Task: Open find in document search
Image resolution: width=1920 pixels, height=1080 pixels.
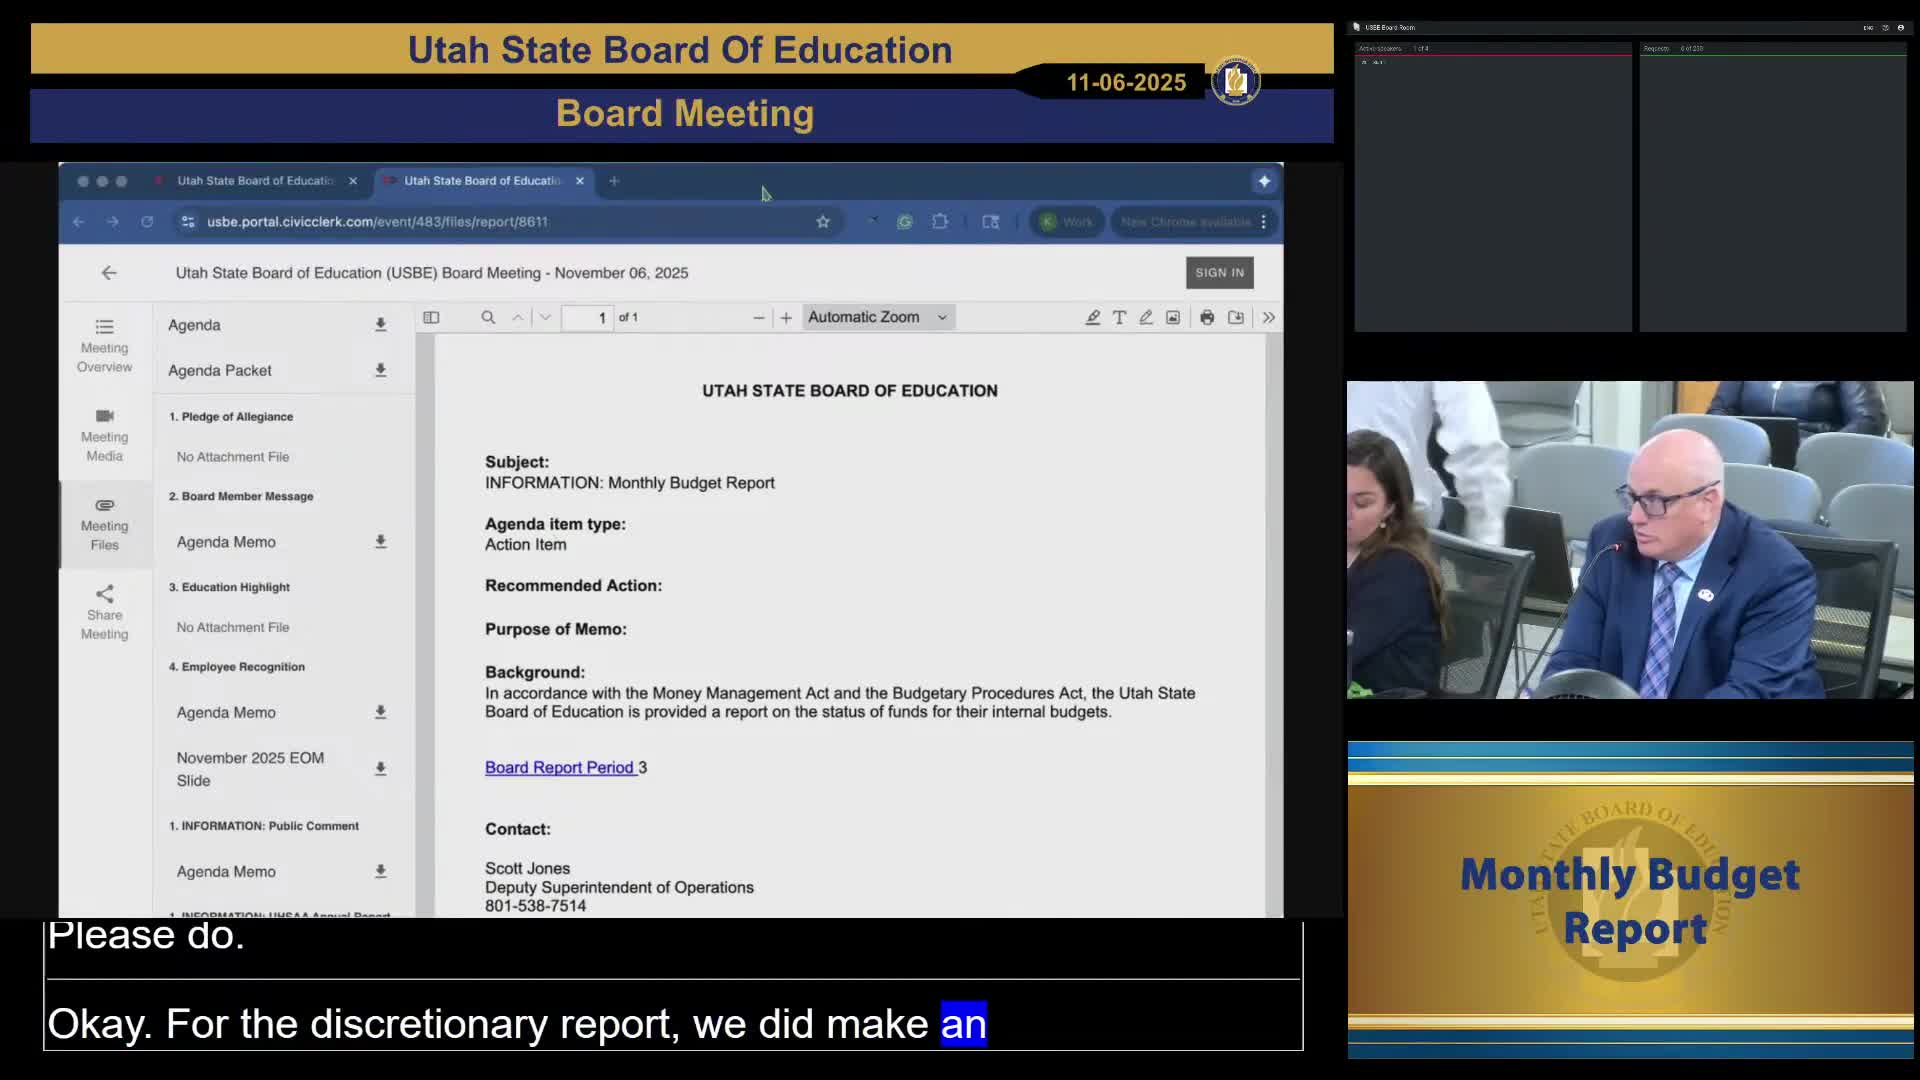Action: coord(488,317)
